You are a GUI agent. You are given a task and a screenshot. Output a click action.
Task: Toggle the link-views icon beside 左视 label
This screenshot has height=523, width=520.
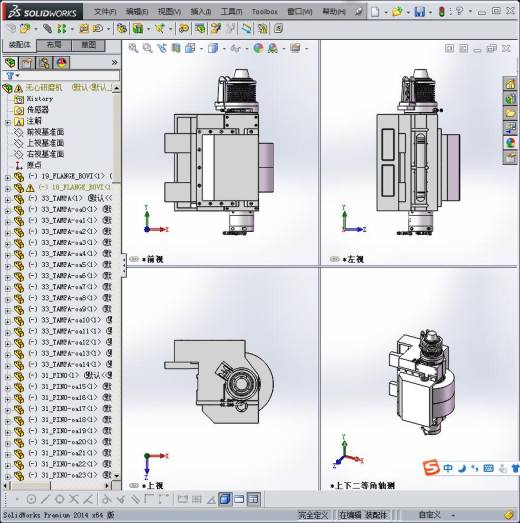[335, 259]
